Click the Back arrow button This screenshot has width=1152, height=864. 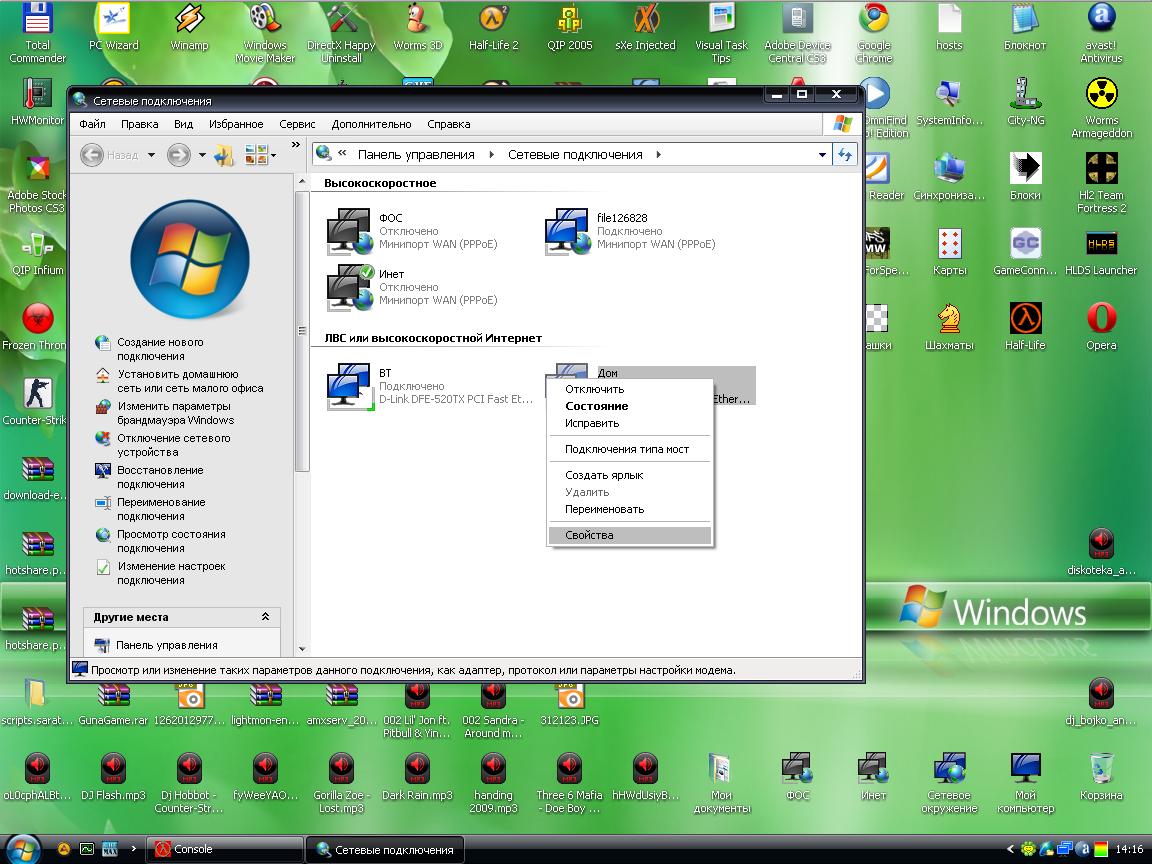coord(92,155)
